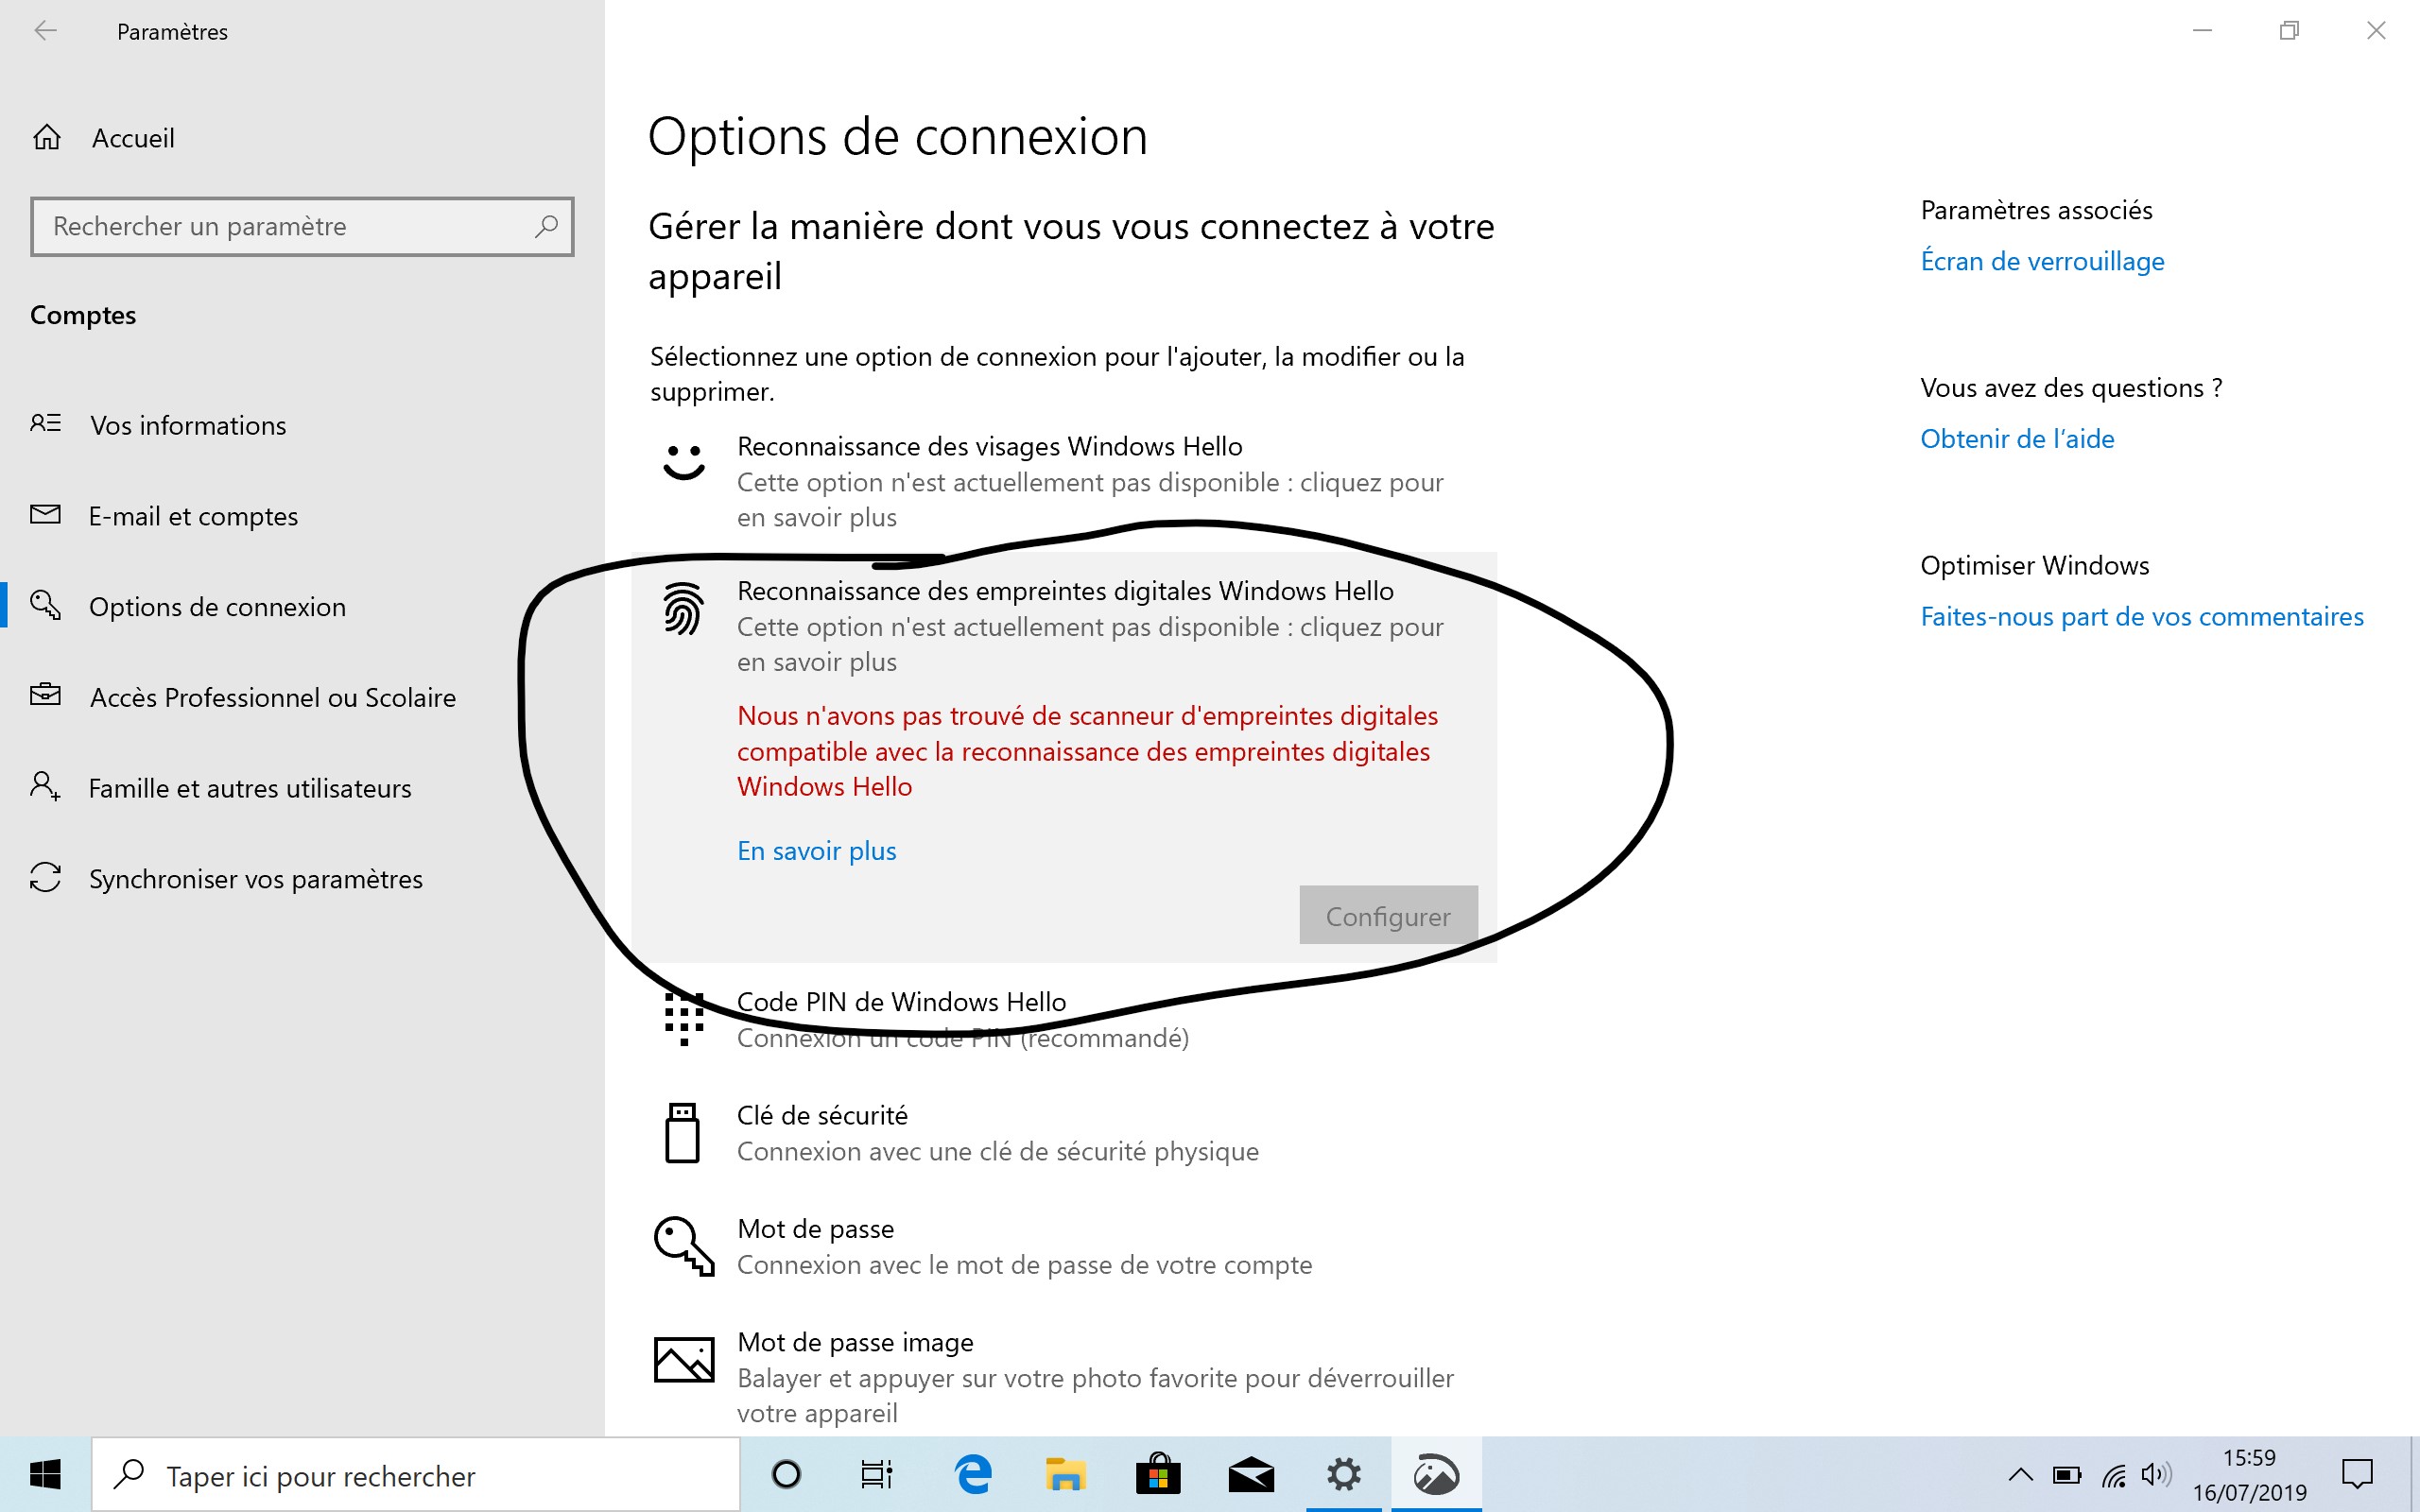Click the picture password image icon

click(x=684, y=1360)
